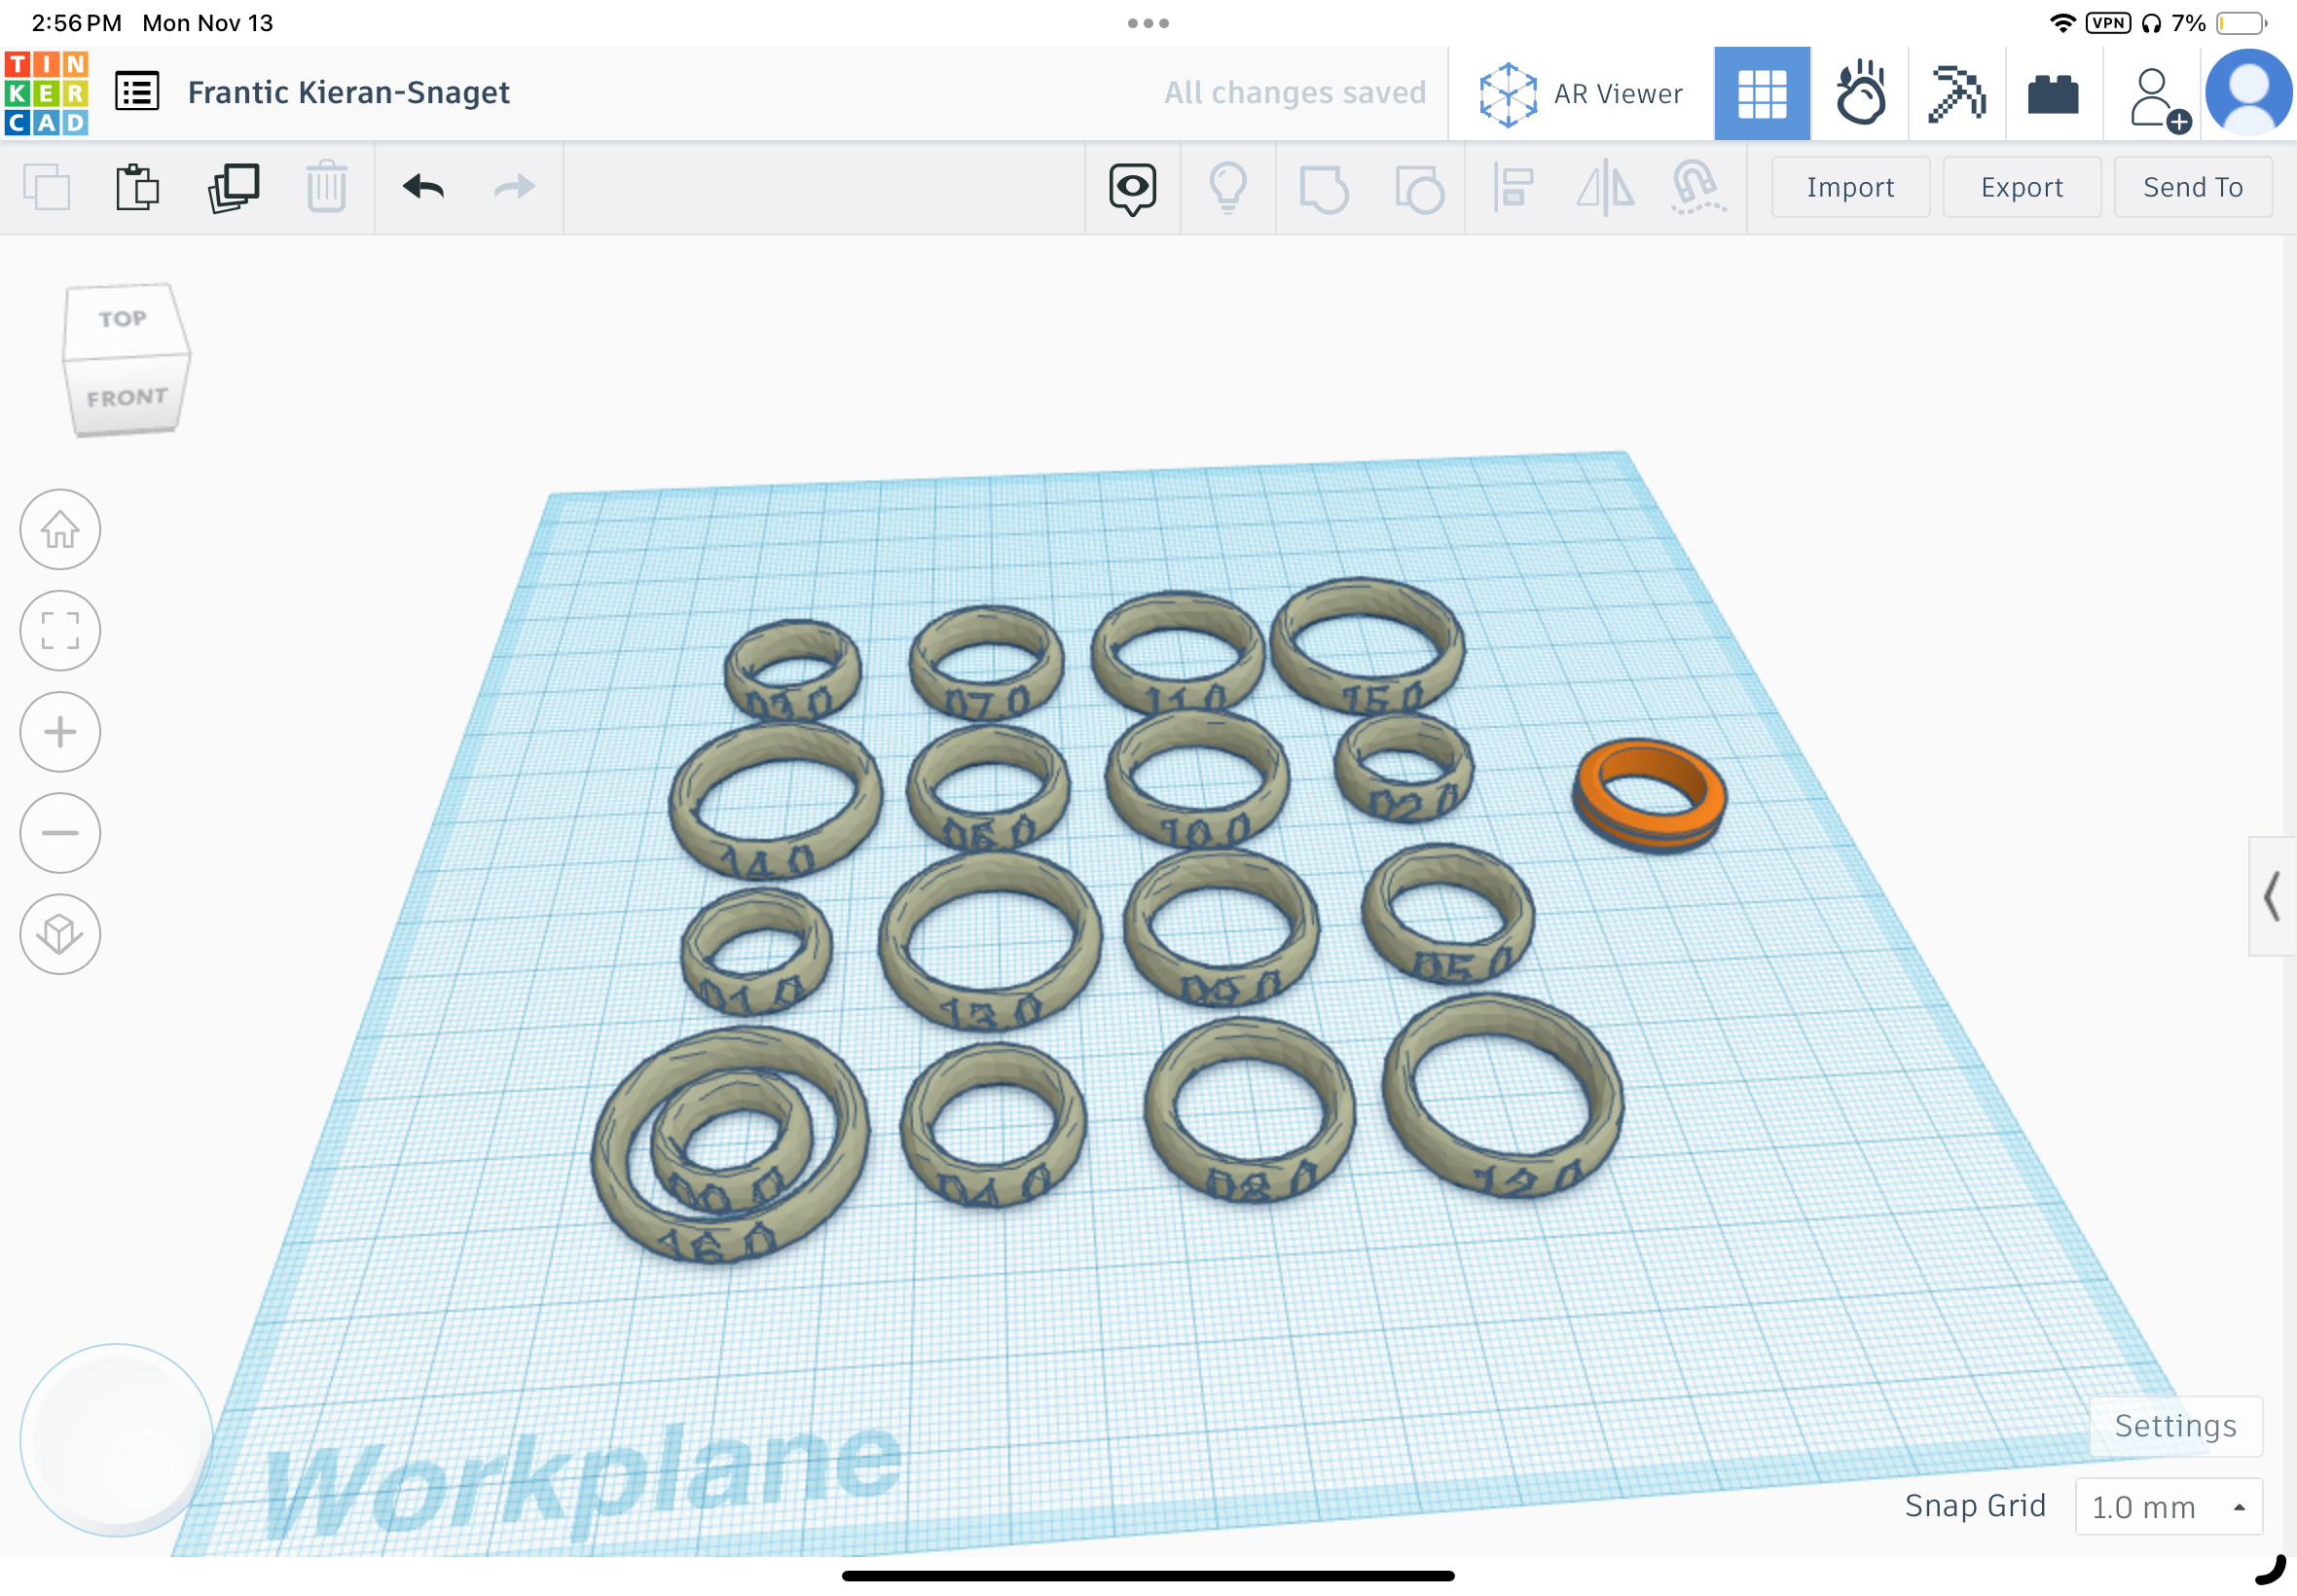Toggle orthographic view in left sidebar
This screenshot has width=2297, height=1596.
click(x=60, y=934)
